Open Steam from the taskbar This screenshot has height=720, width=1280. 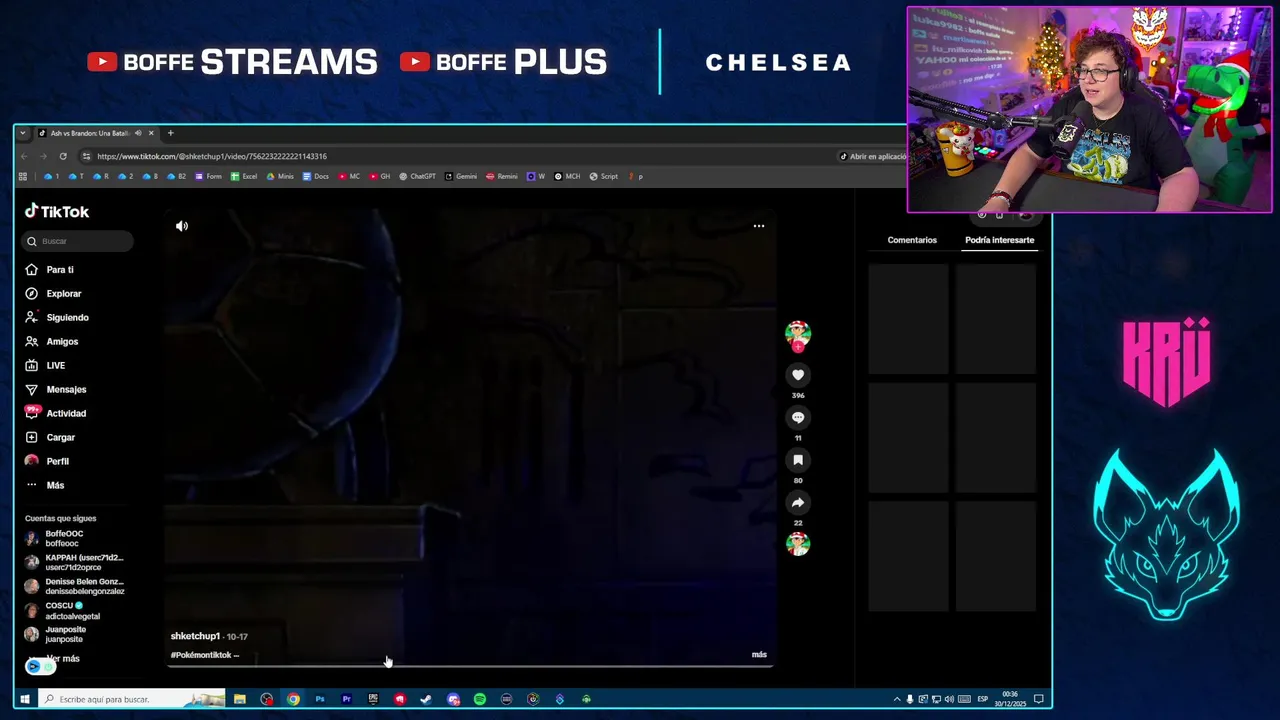[426, 699]
